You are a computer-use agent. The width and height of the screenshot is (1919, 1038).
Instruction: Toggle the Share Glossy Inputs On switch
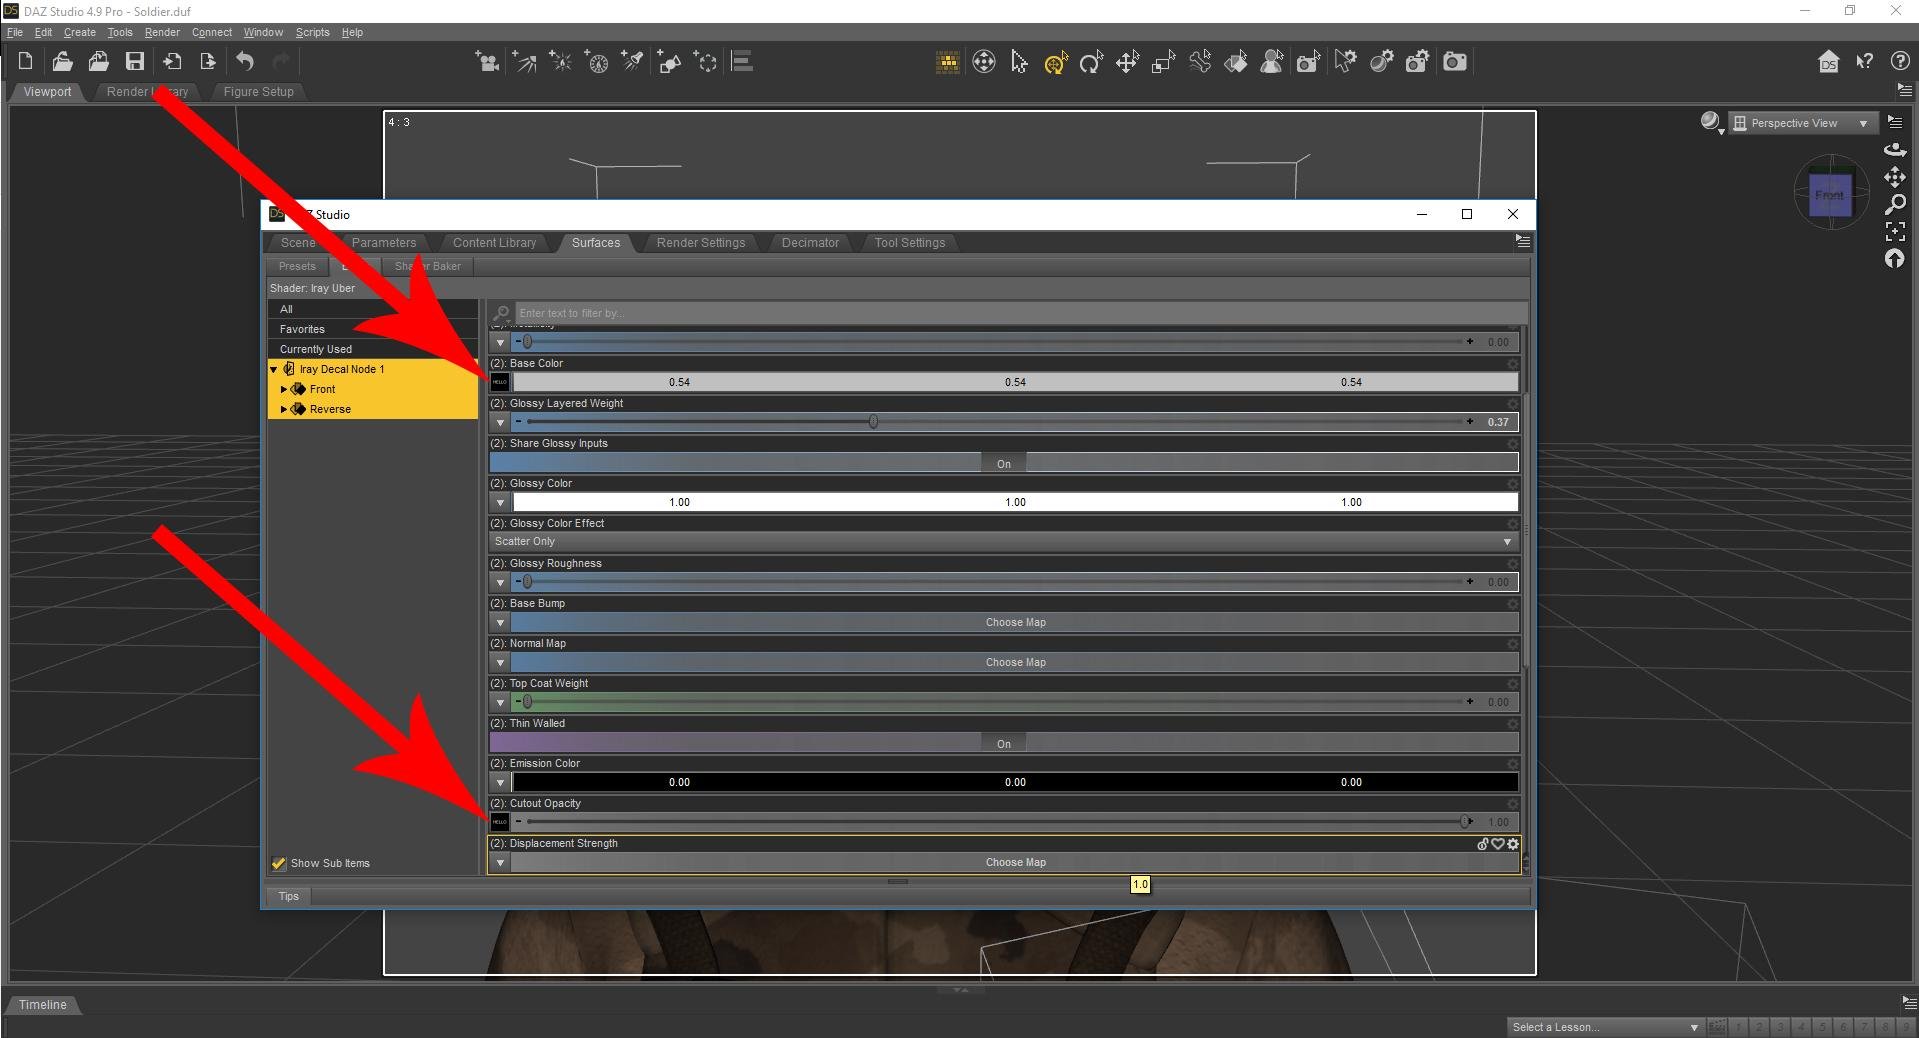coord(1004,463)
